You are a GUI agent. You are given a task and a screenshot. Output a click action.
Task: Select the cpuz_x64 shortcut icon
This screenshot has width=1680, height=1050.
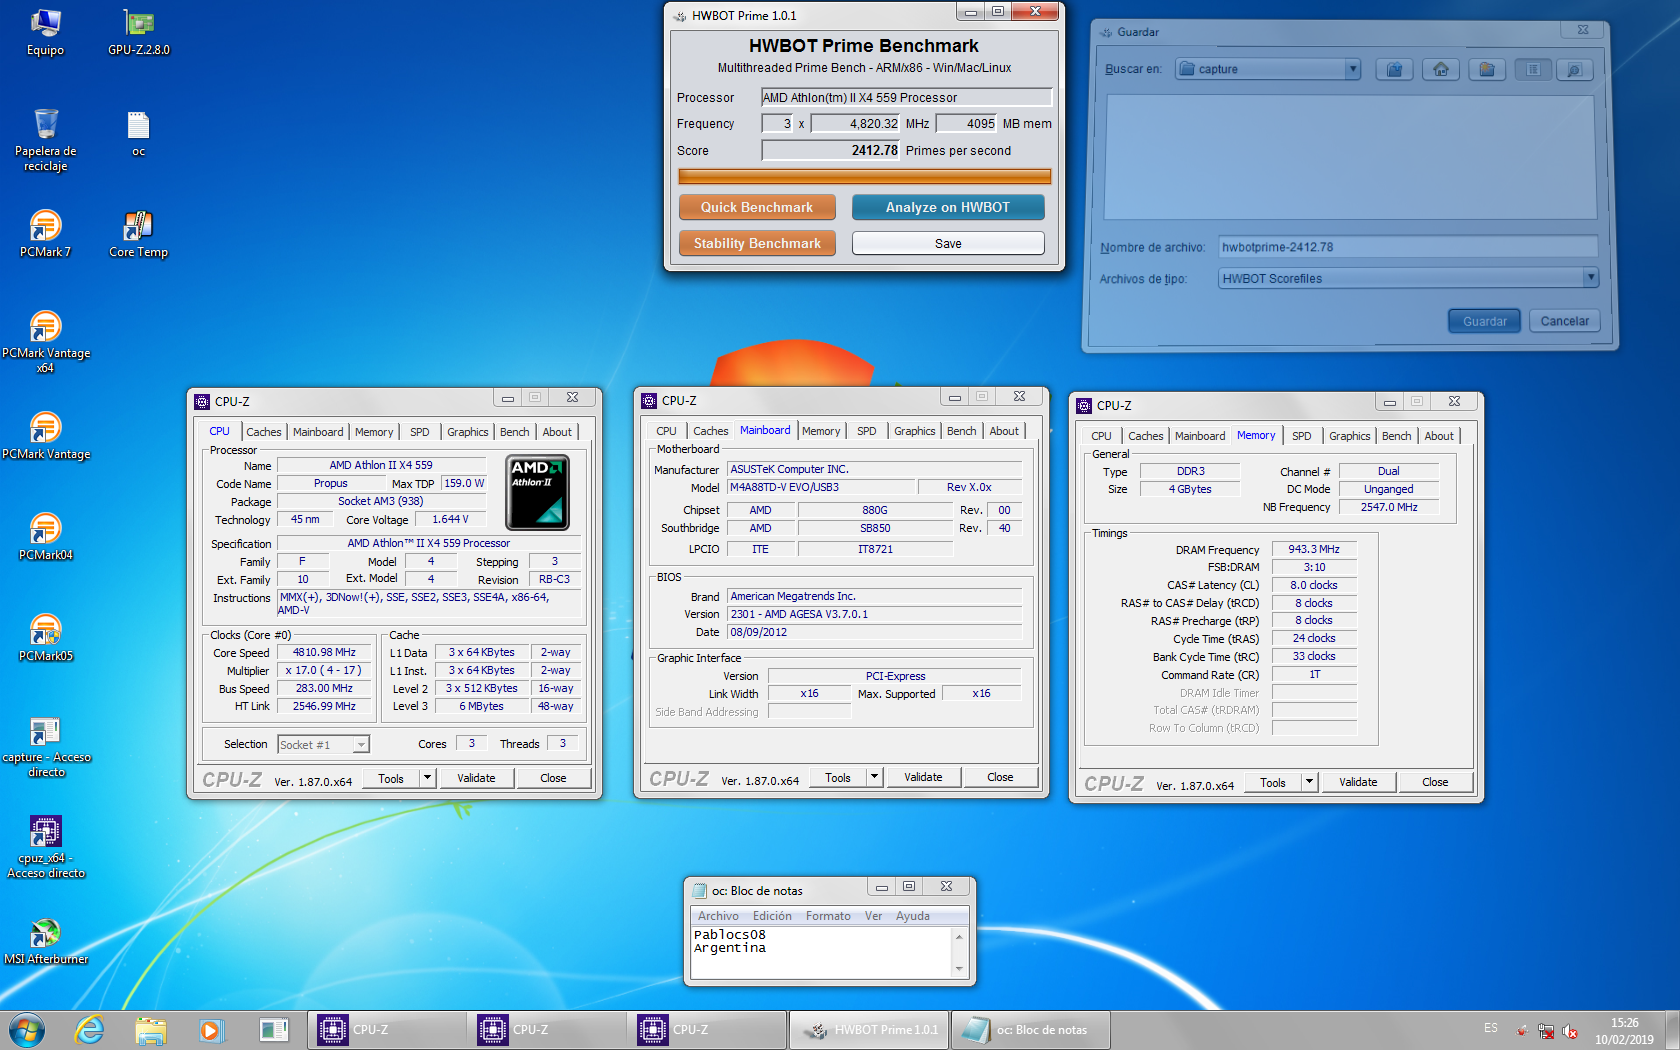pyautogui.click(x=46, y=848)
